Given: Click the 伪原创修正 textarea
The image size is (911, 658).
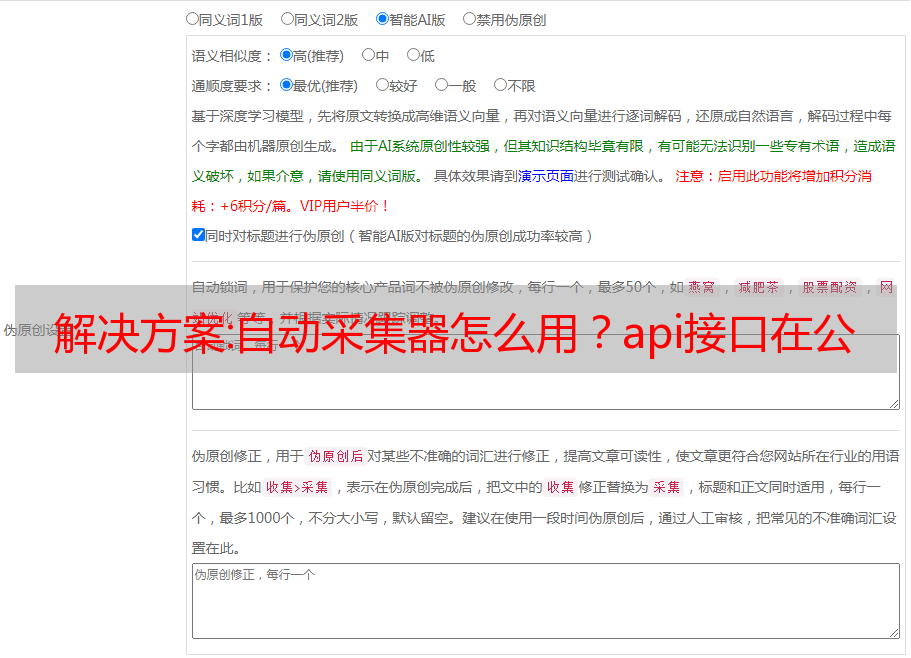Looking at the screenshot, I should [546, 601].
